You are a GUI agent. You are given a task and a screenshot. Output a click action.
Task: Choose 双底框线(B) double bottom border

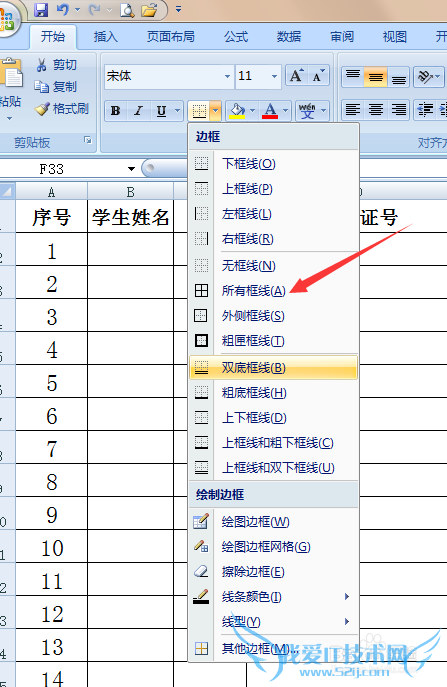click(274, 367)
